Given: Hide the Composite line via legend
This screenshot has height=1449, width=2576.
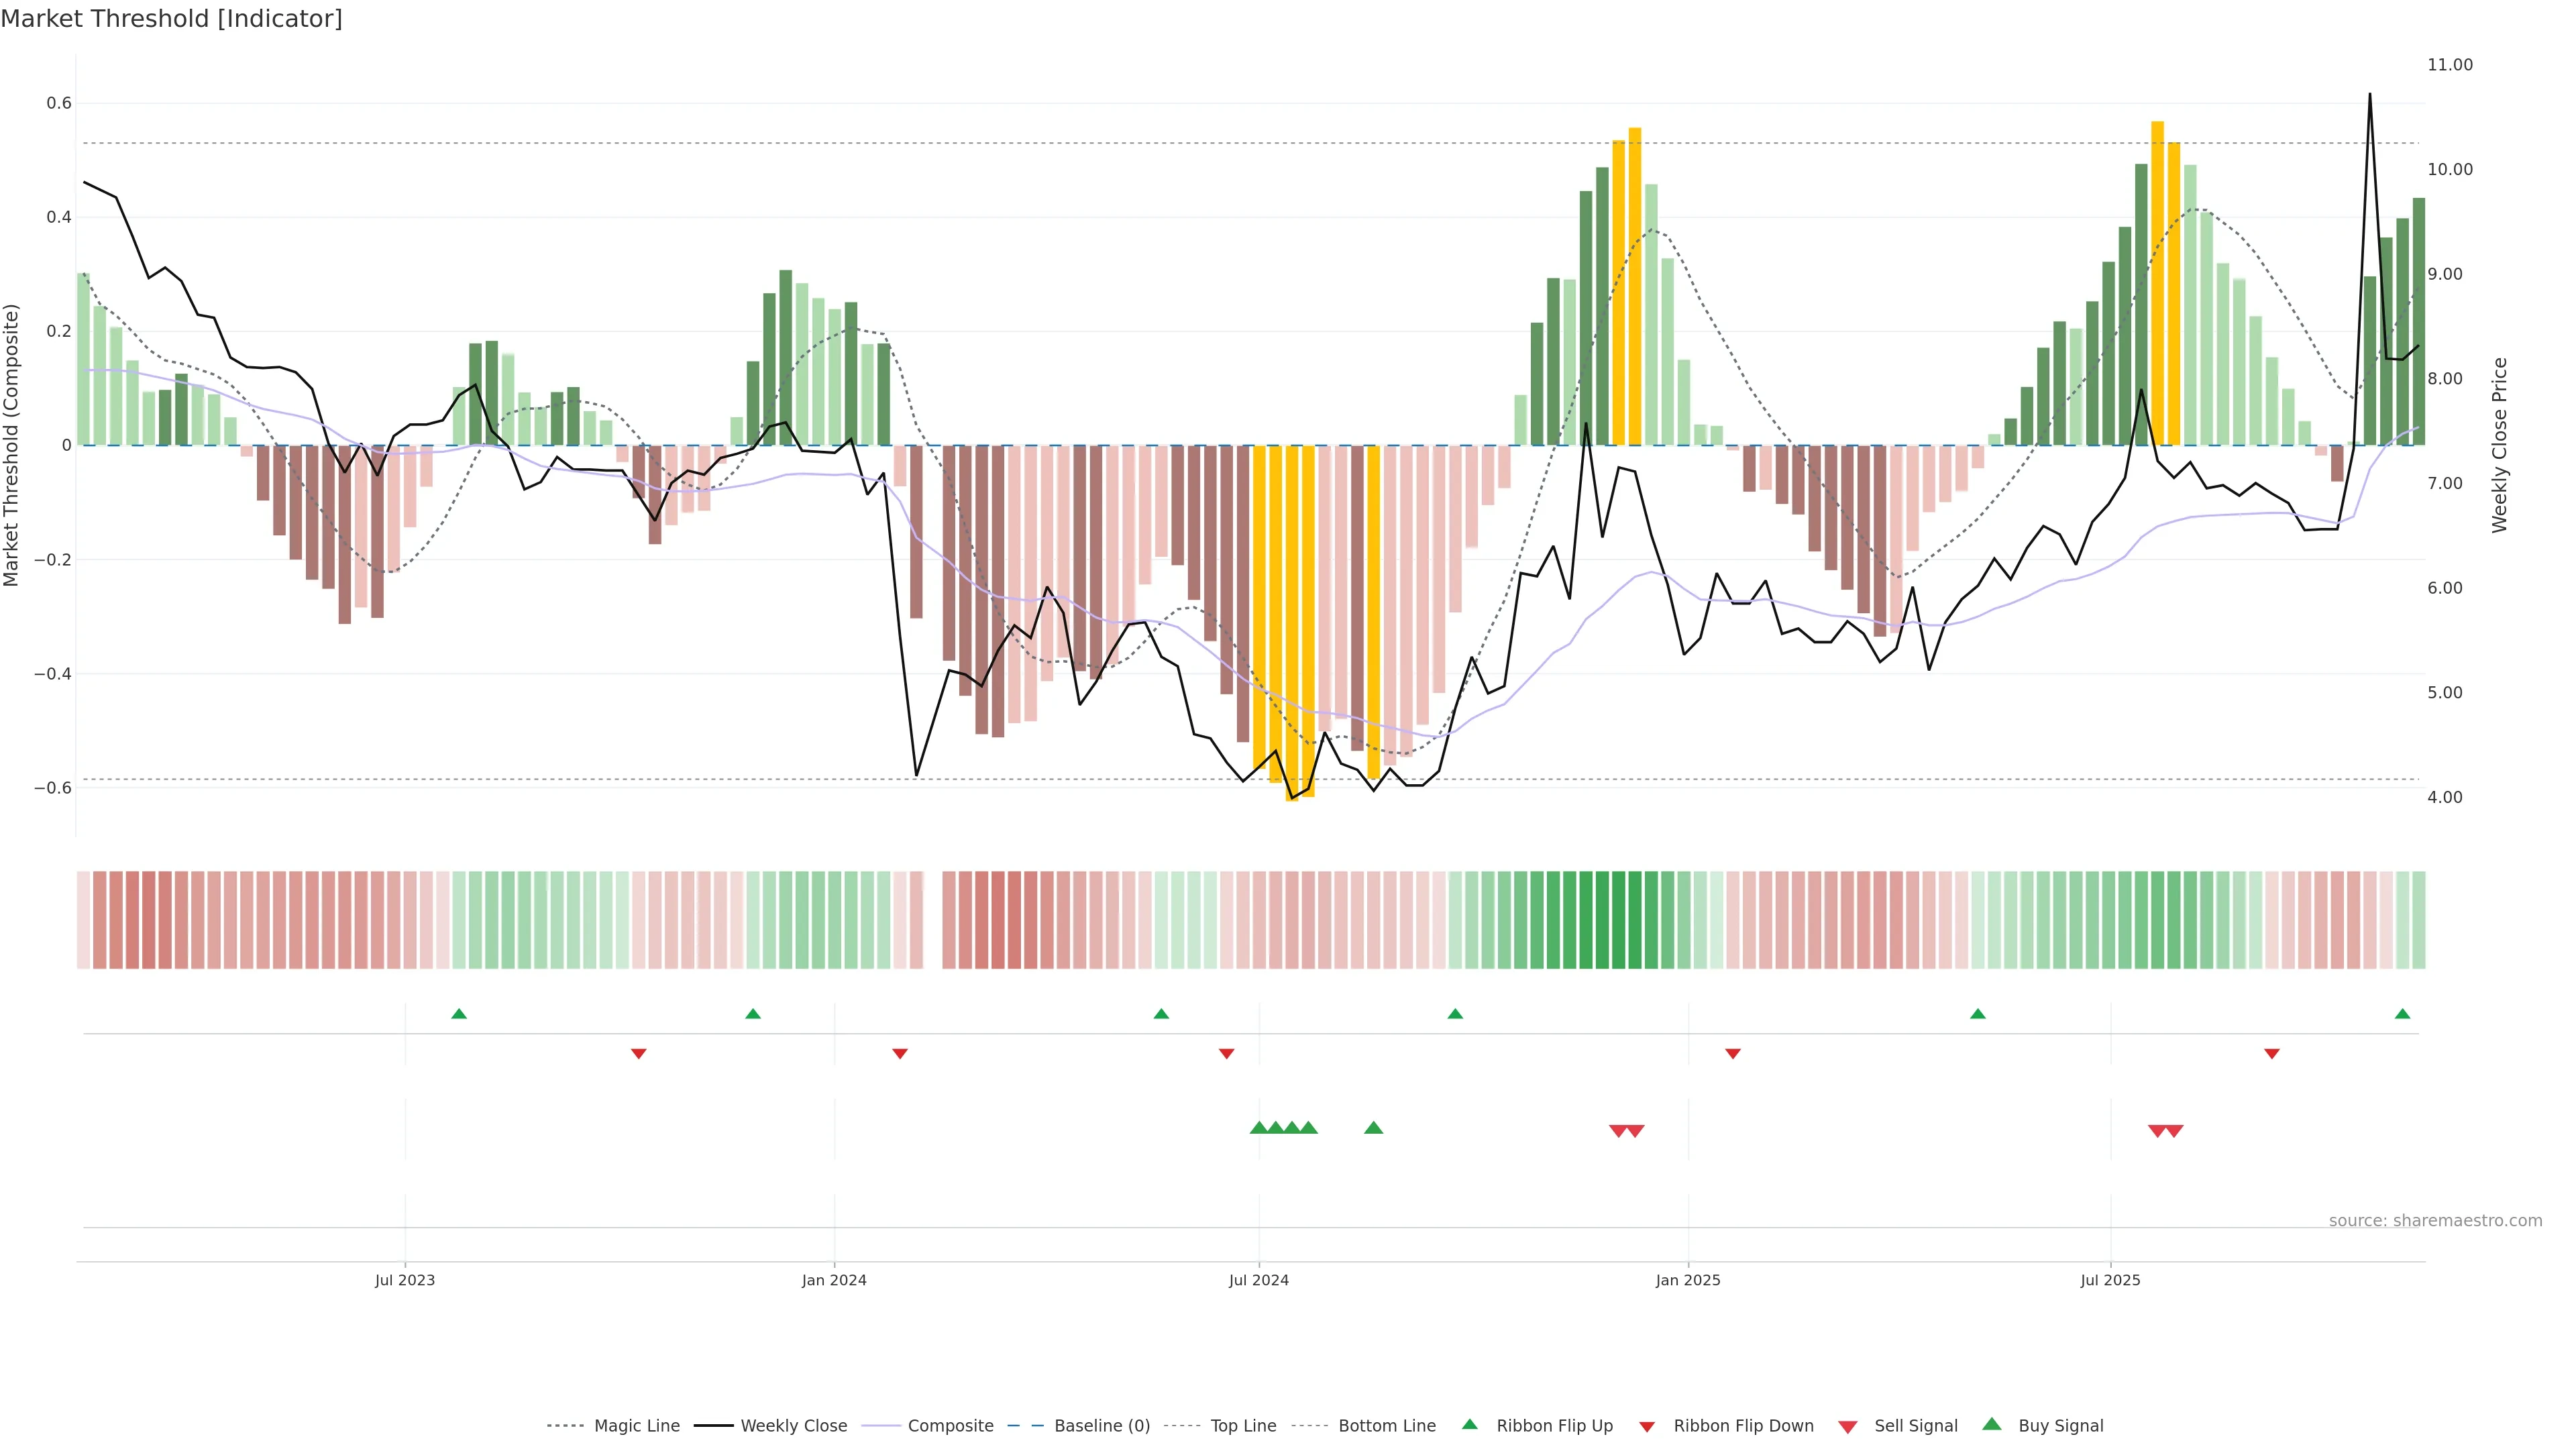Looking at the screenshot, I should click(950, 1426).
